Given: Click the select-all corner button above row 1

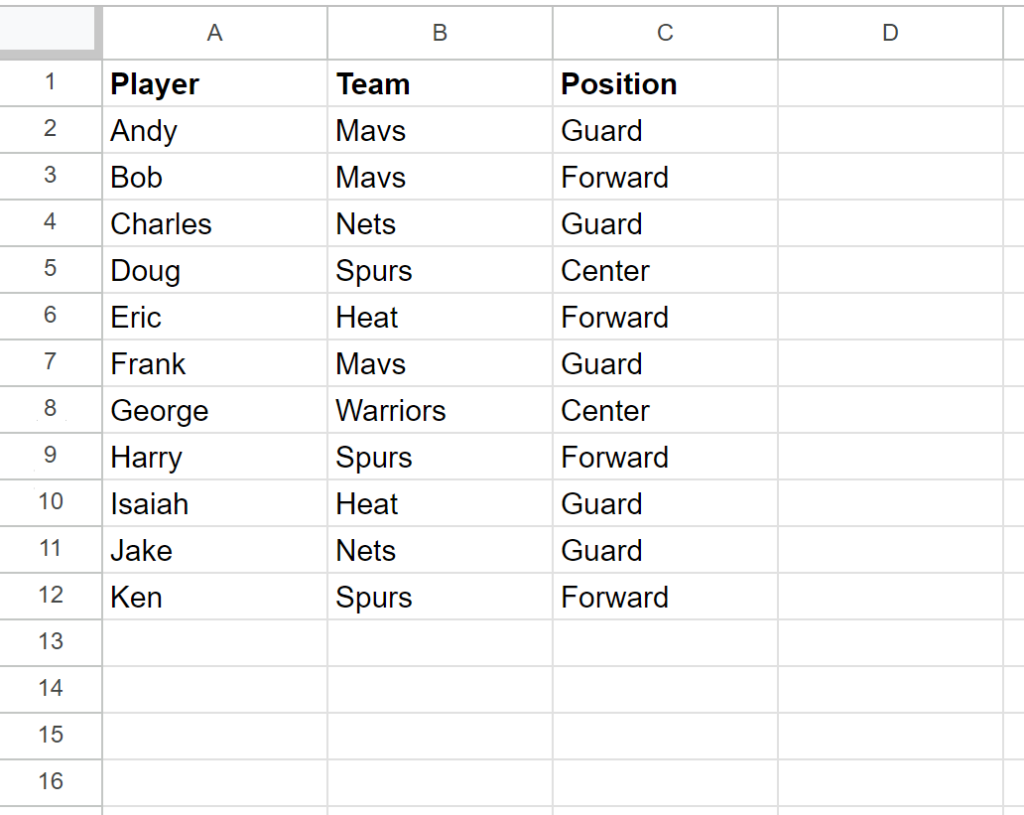Looking at the screenshot, I should tap(50, 31).
